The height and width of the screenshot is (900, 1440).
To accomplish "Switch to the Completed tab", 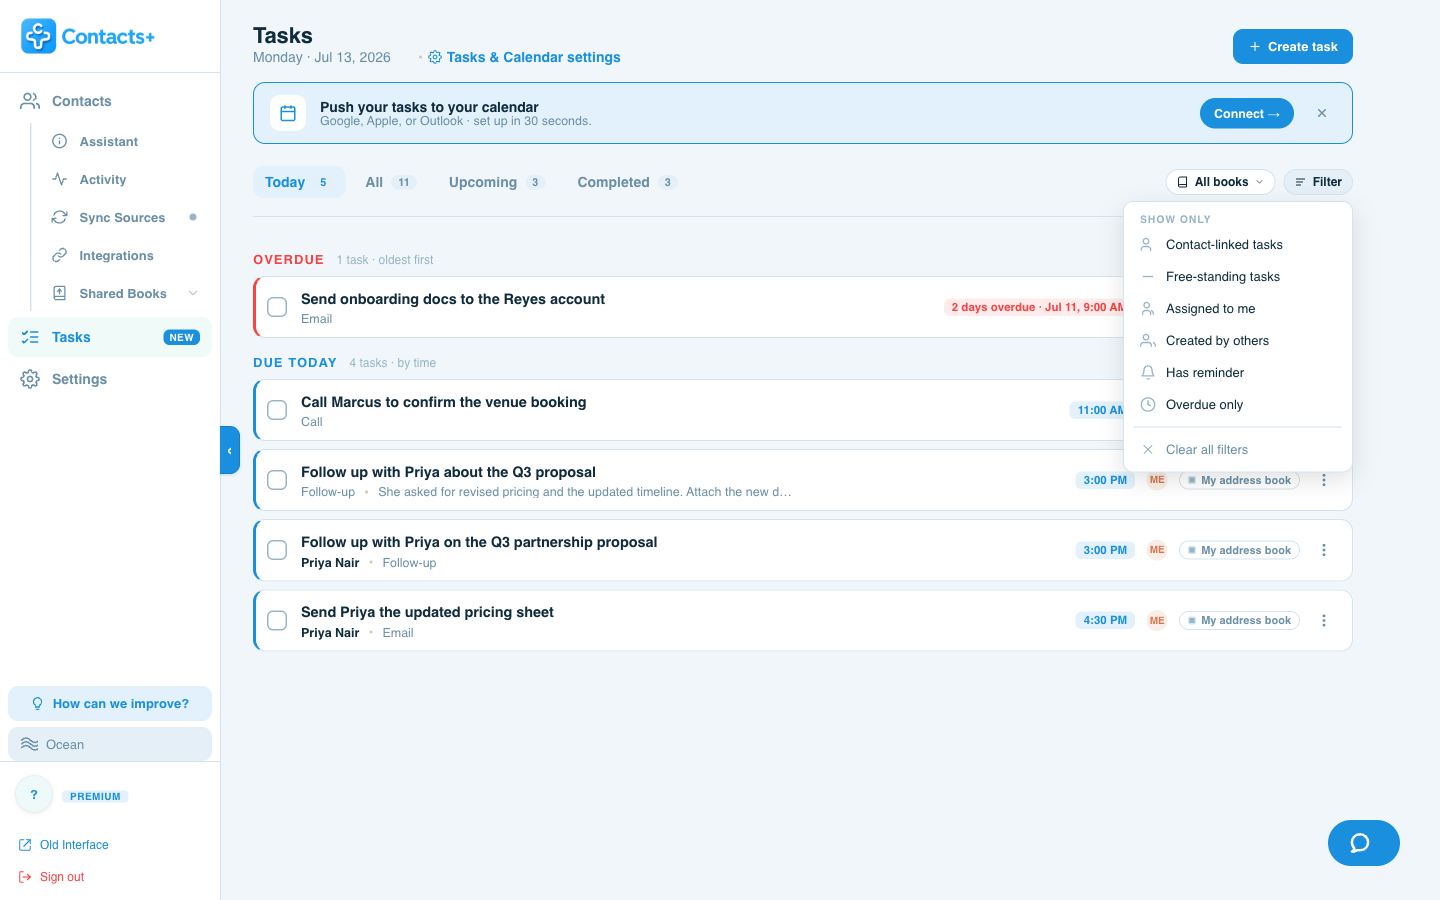I will [x=627, y=182].
